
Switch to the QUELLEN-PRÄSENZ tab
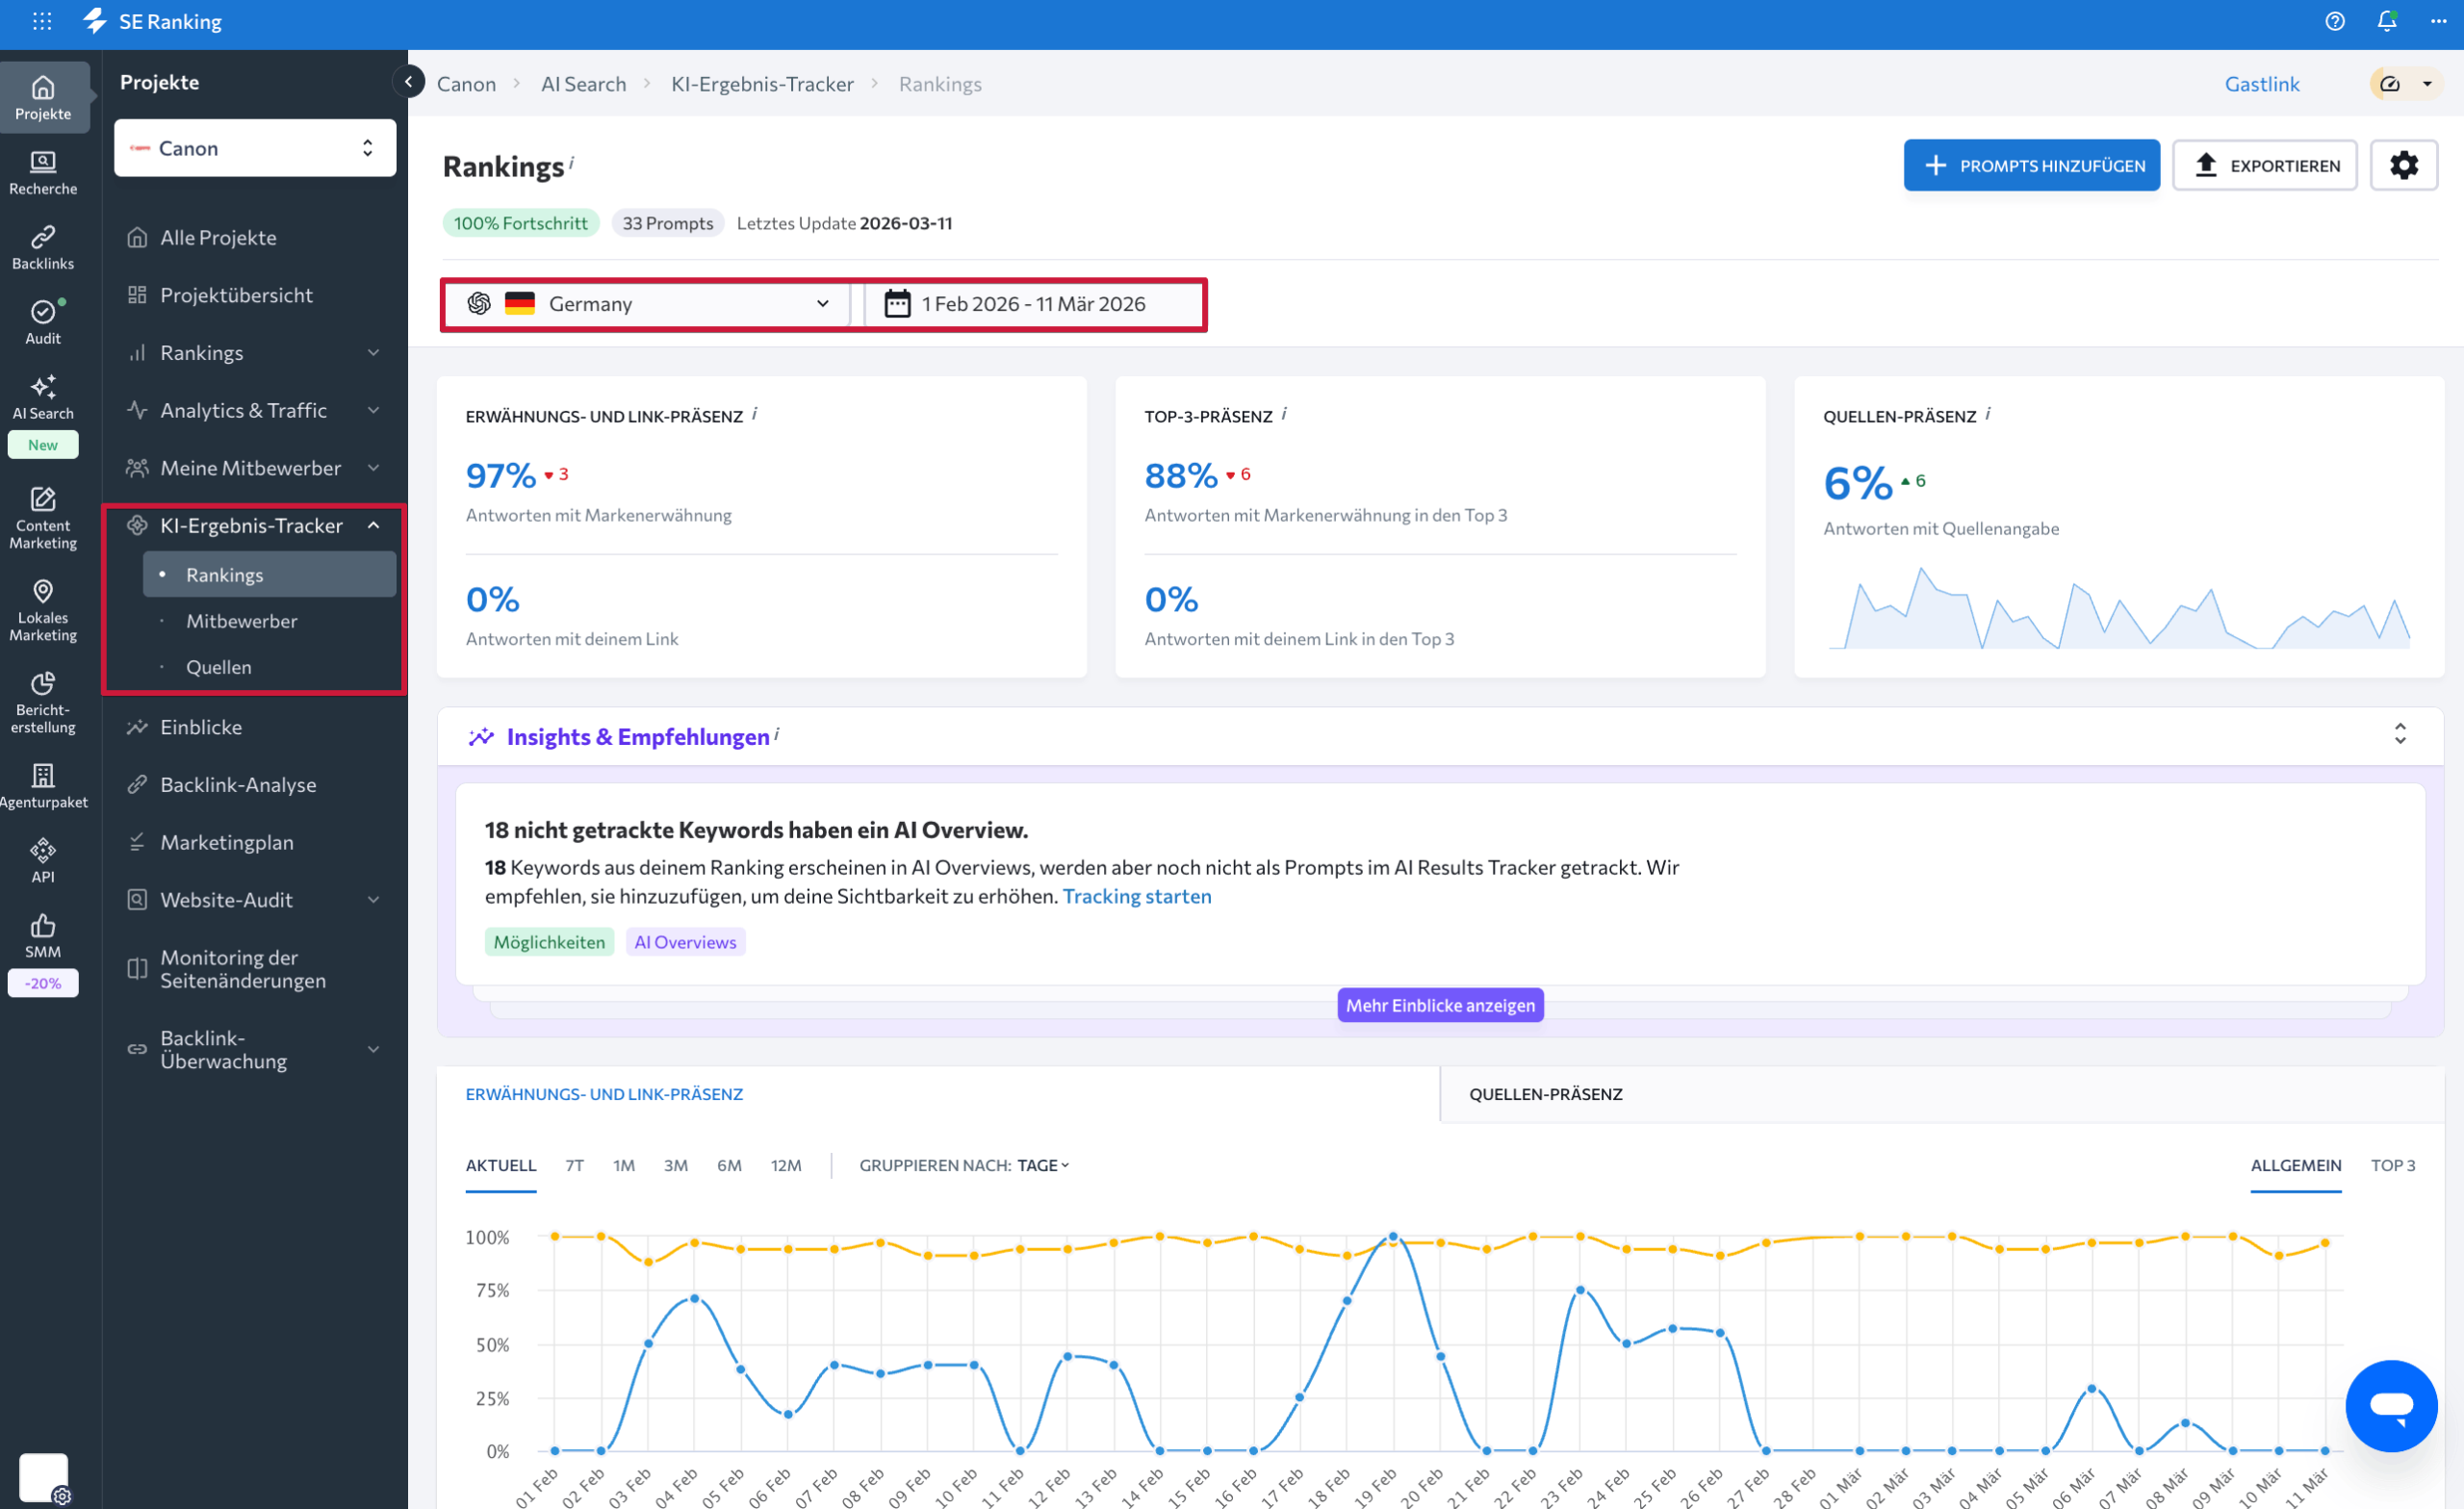click(1545, 1094)
